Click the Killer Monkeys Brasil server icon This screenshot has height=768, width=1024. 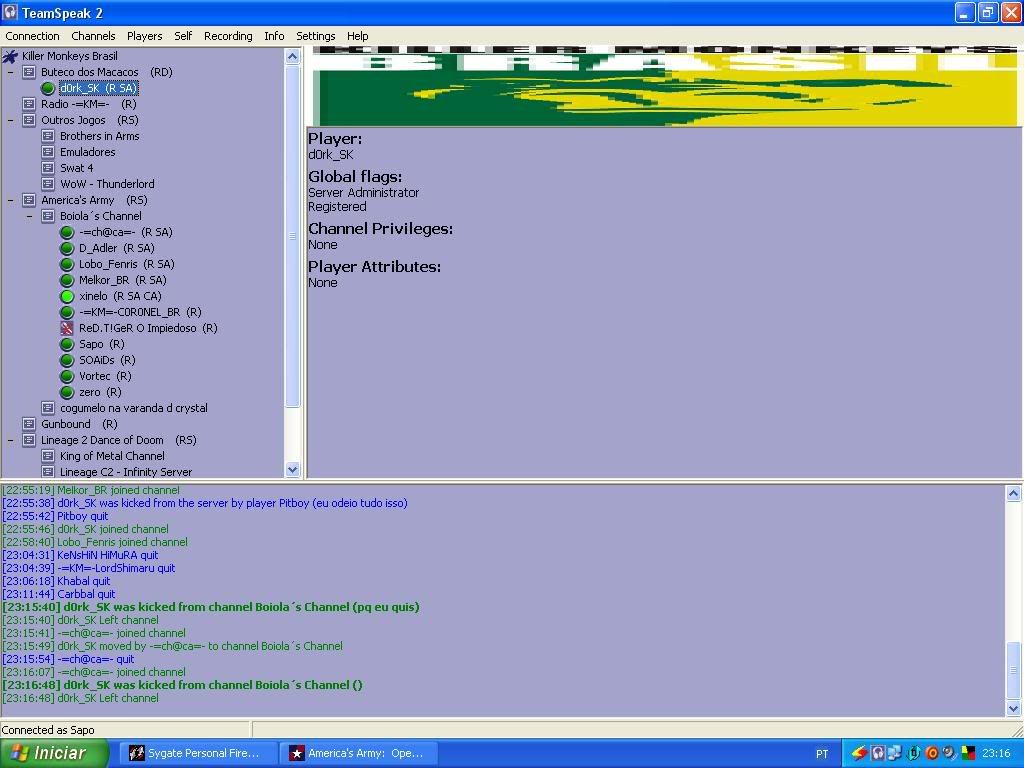tap(10, 56)
